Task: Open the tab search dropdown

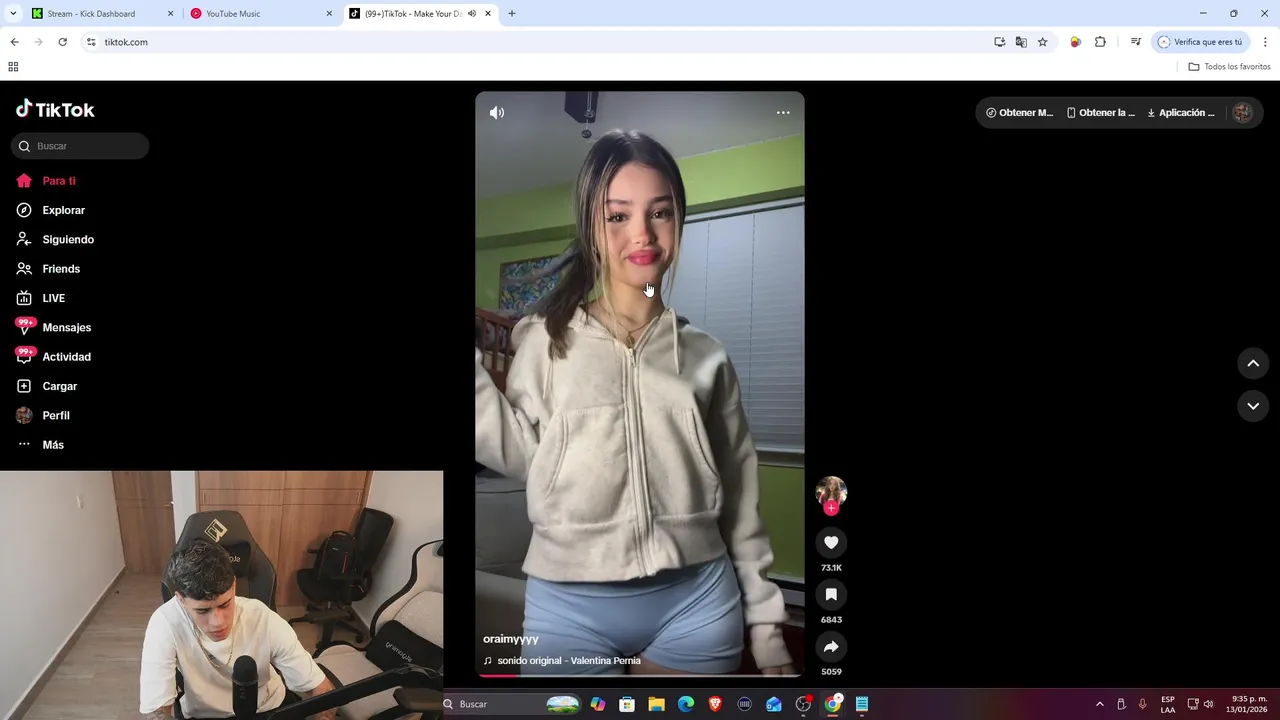Action: (13, 14)
